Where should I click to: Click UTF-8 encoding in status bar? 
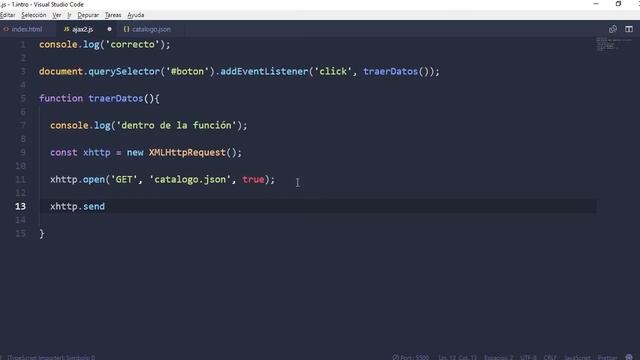pos(528,357)
